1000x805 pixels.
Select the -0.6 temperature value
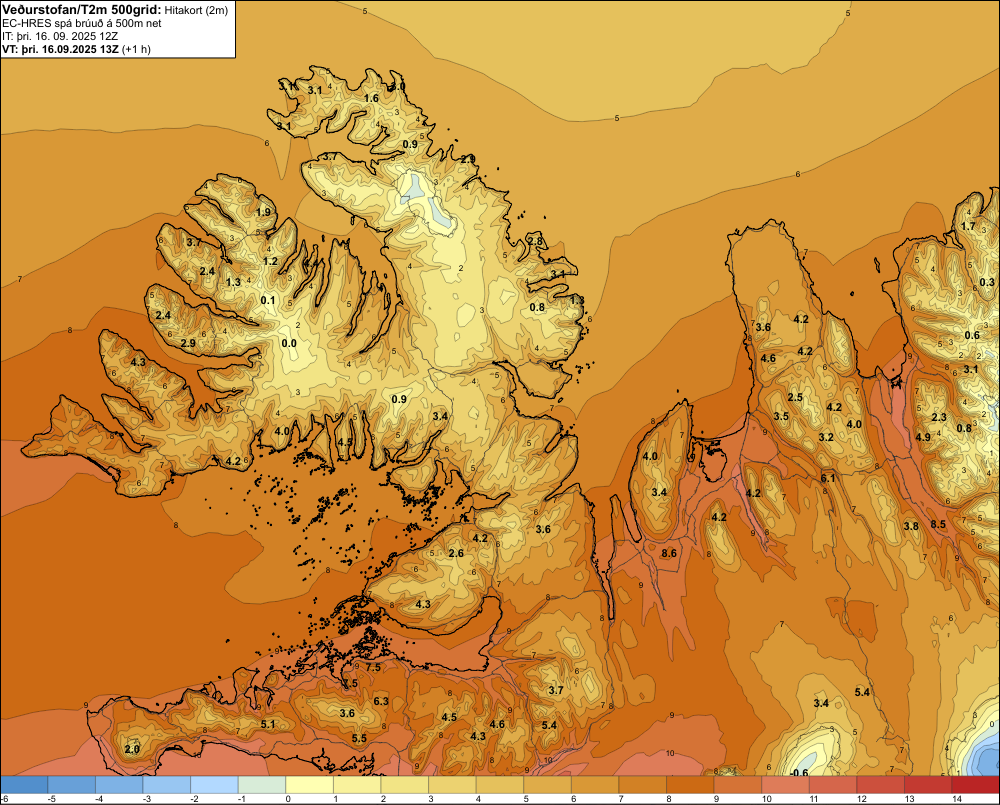799,772
